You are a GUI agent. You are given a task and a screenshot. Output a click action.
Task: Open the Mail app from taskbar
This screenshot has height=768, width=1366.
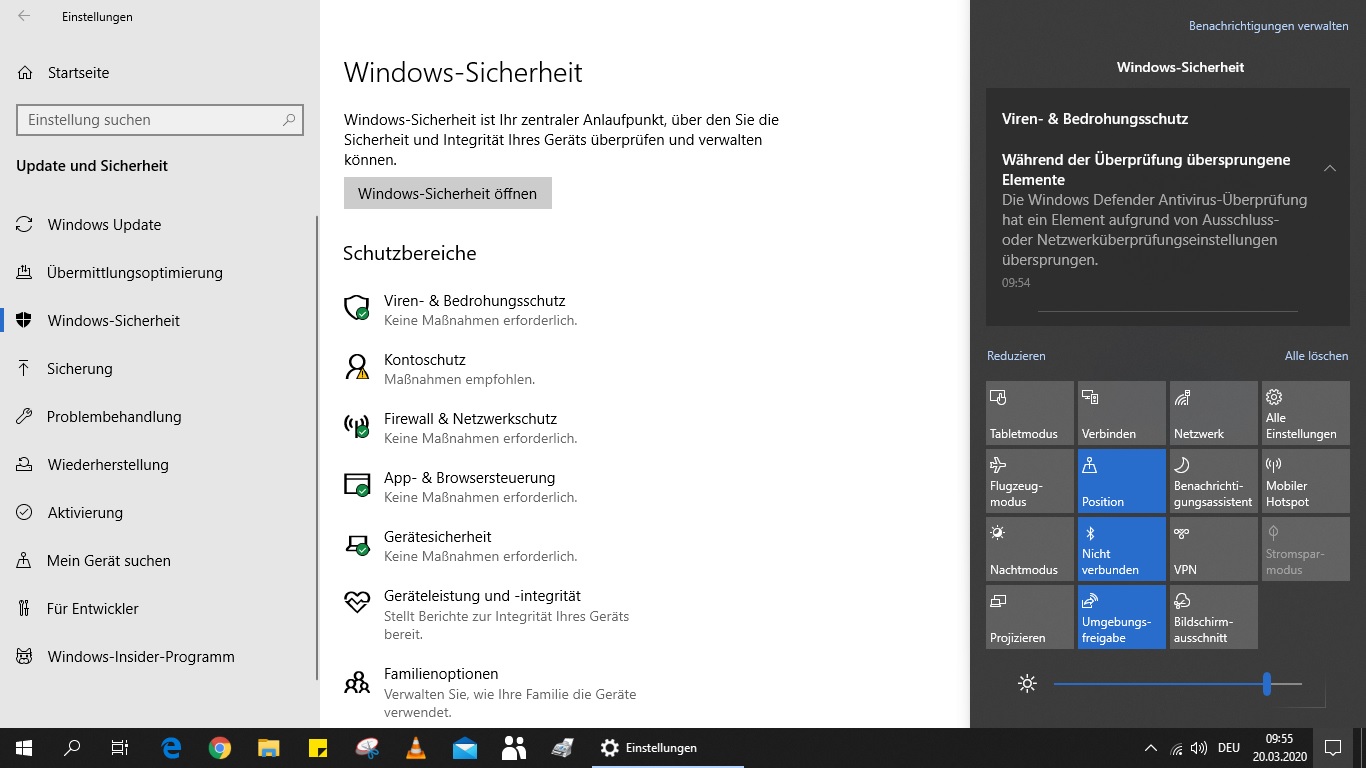pyautogui.click(x=465, y=748)
